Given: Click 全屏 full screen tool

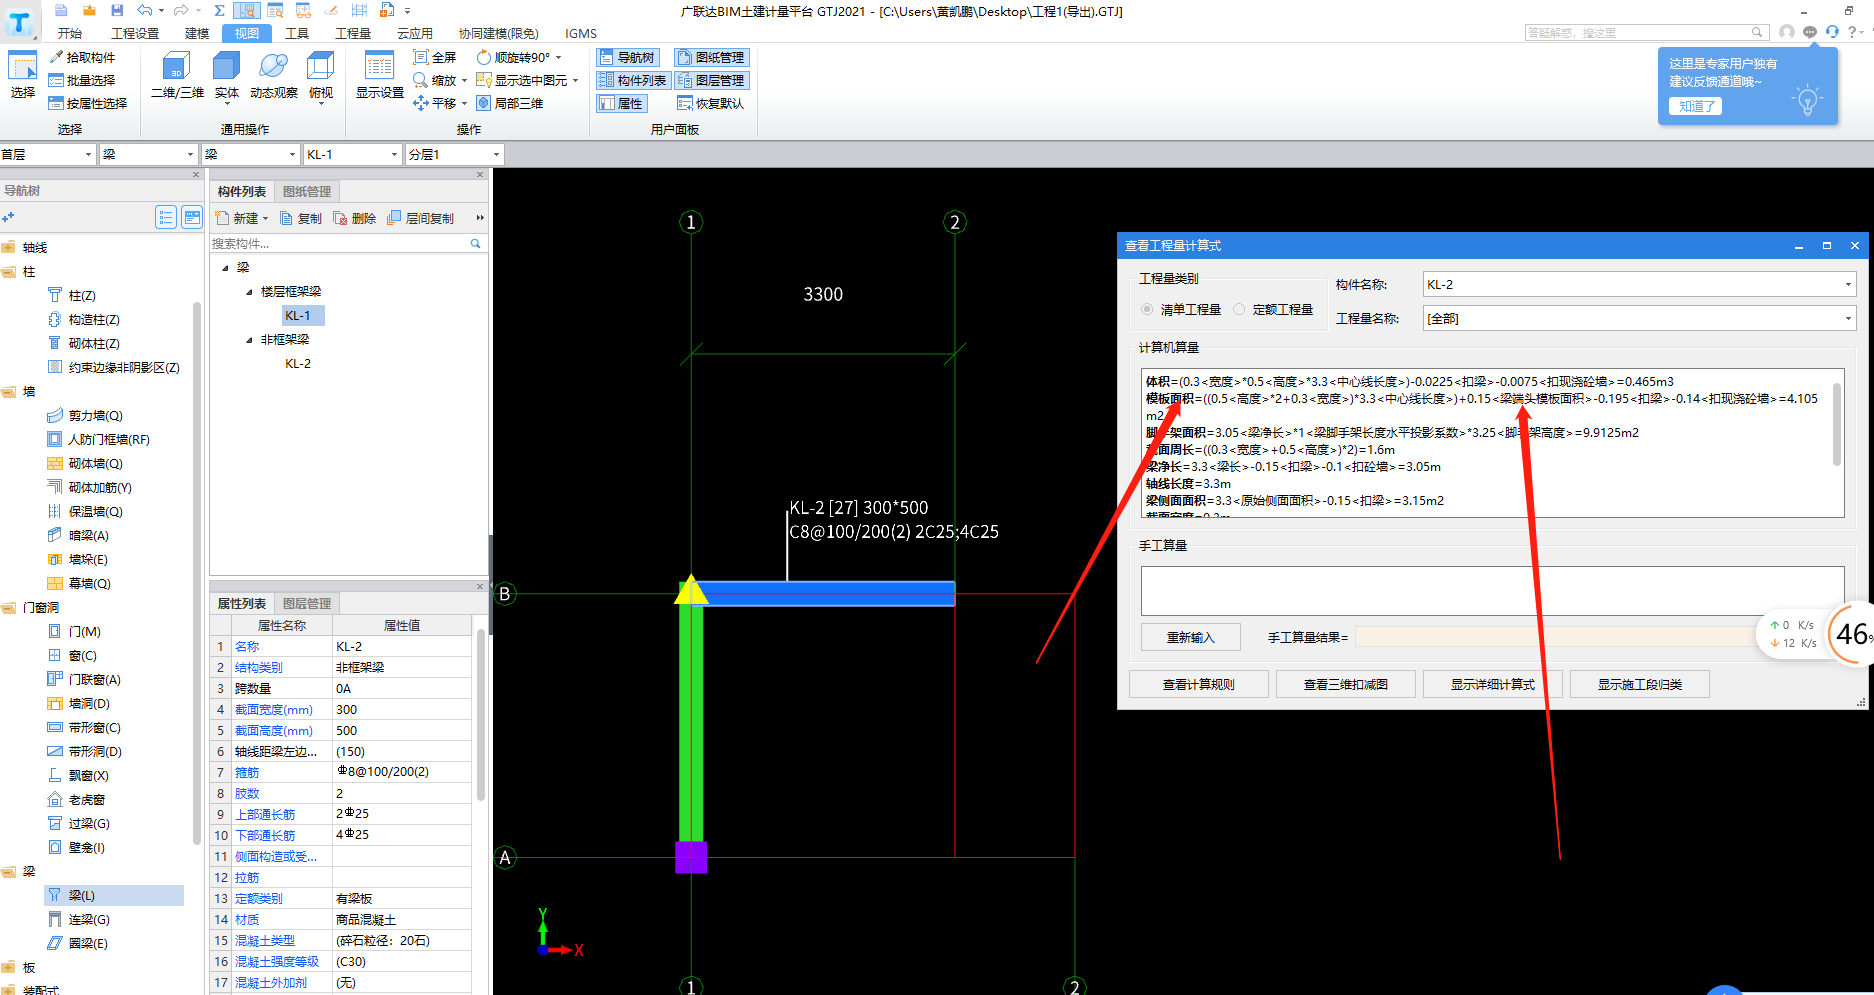Looking at the screenshot, I should (x=435, y=58).
